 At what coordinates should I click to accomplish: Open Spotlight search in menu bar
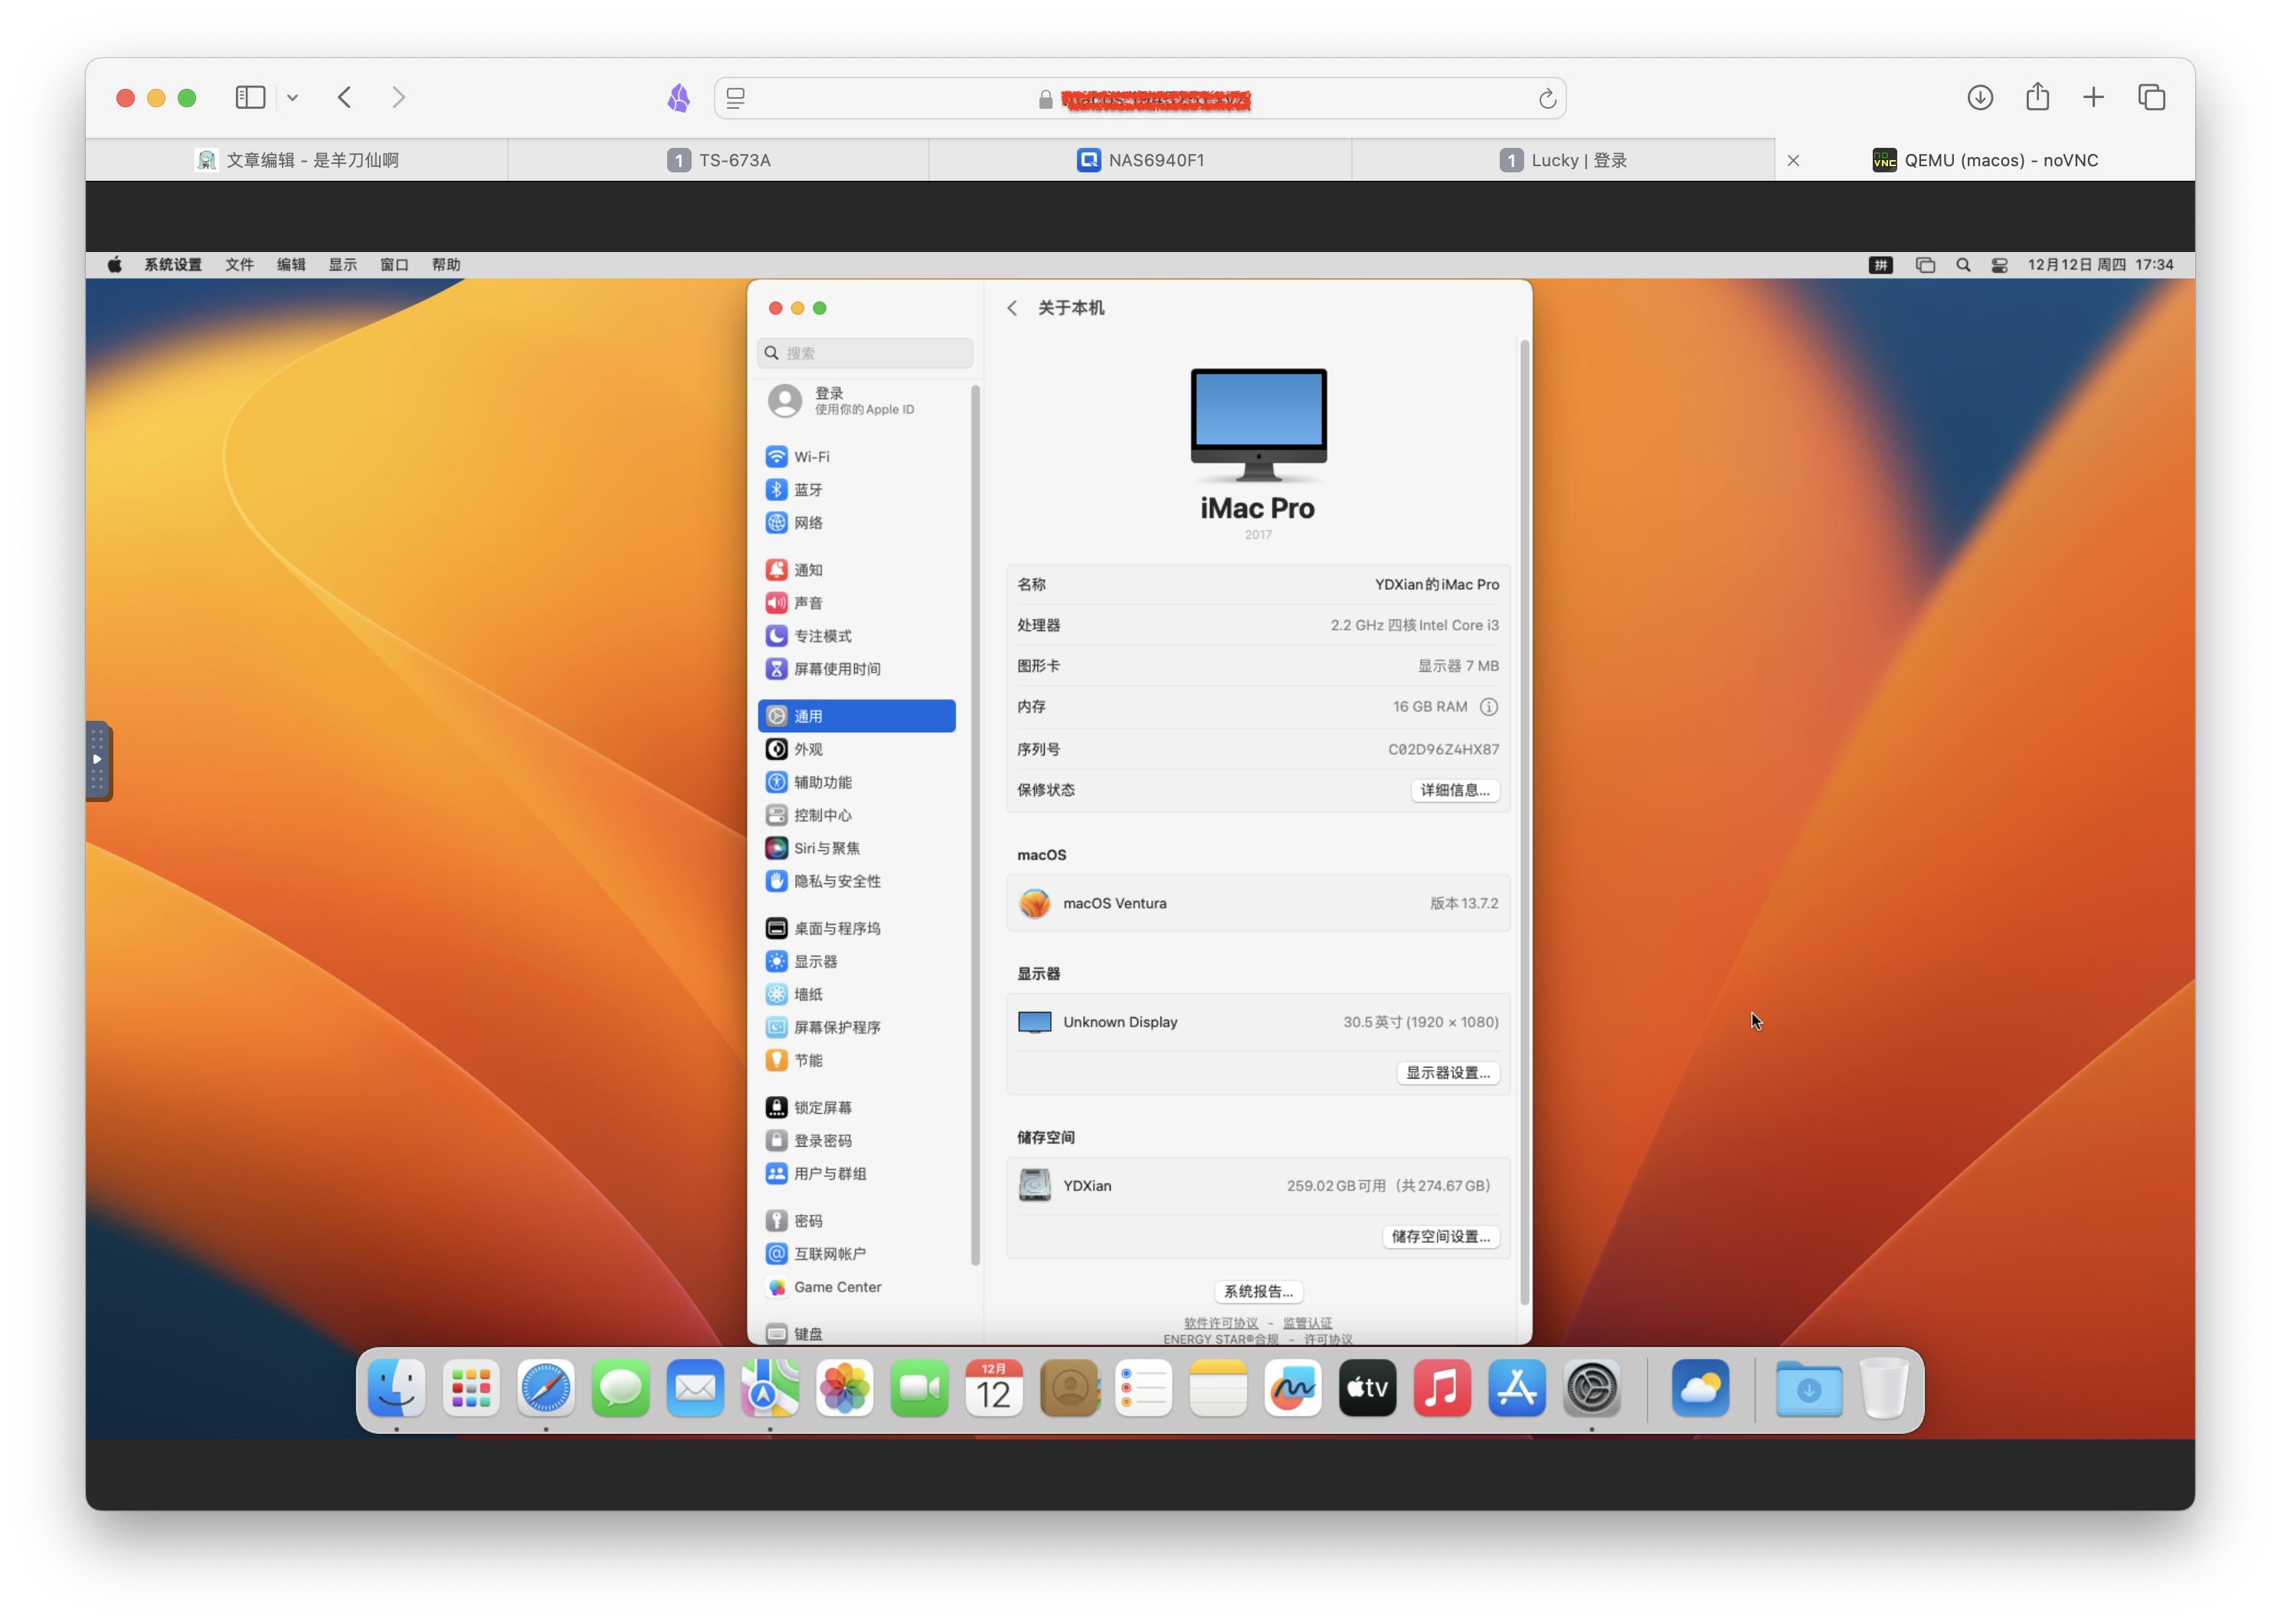[1962, 265]
